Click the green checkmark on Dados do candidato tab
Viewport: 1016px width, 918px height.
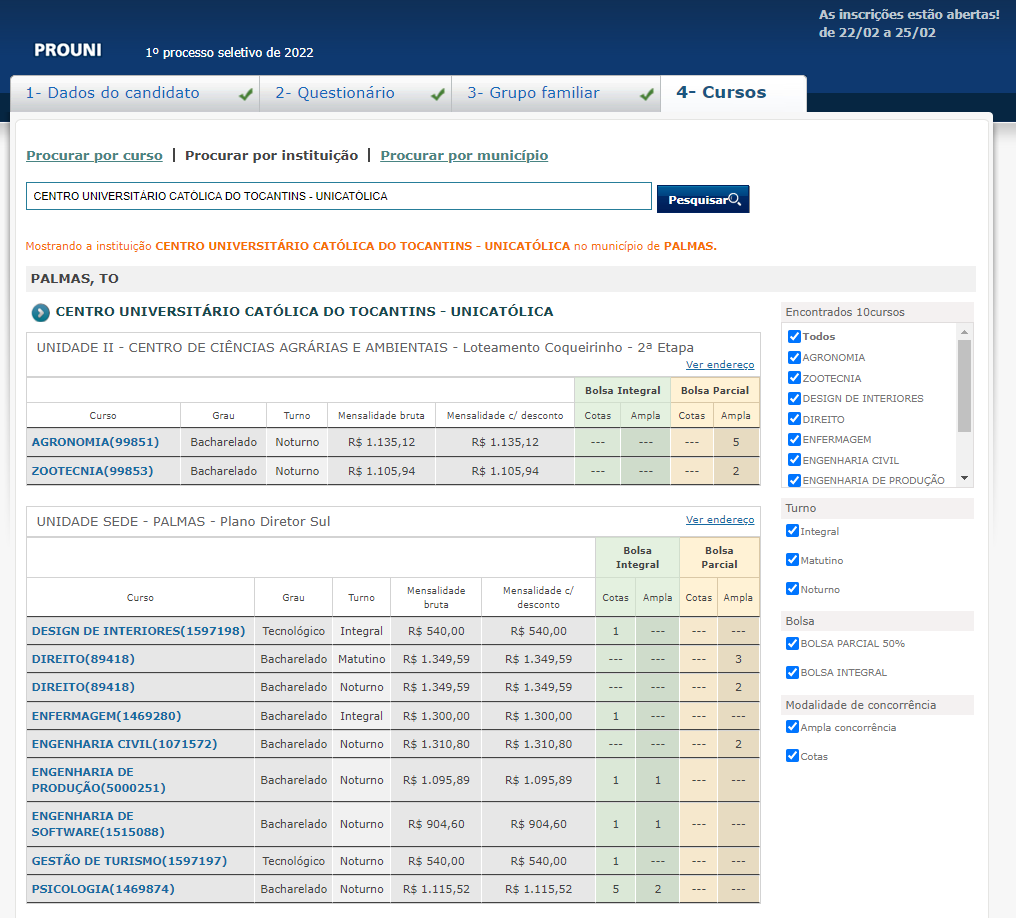tap(246, 95)
